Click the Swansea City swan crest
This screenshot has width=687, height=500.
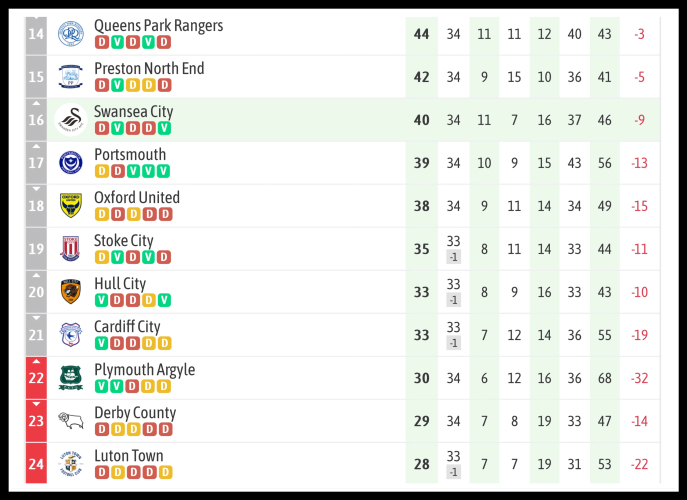coord(70,119)
